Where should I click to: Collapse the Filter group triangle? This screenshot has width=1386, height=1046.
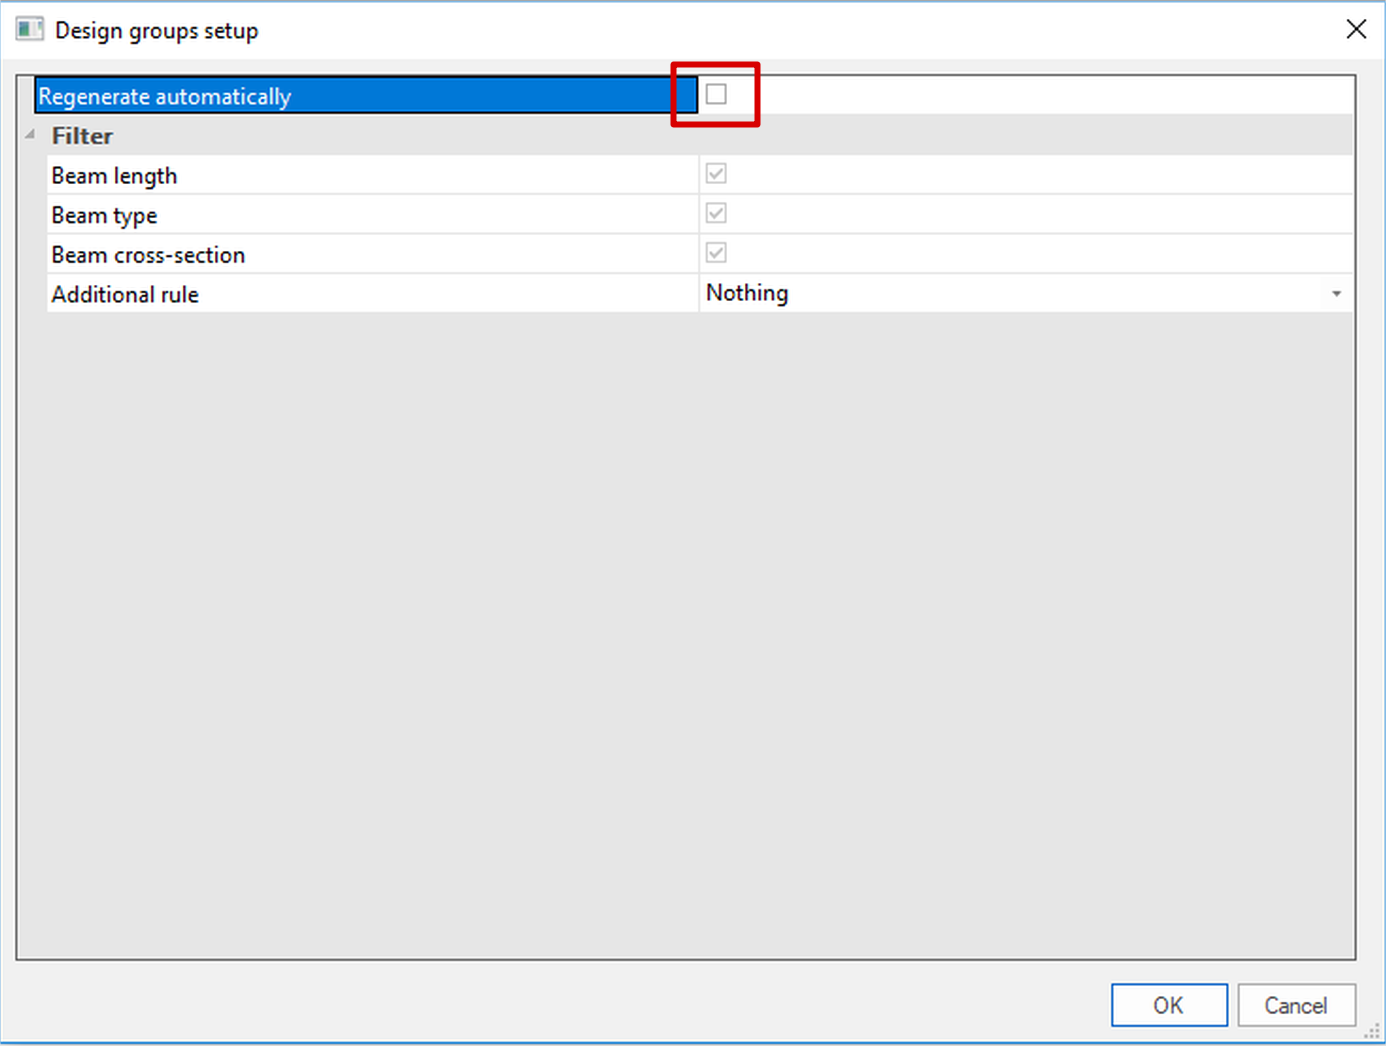tap(30, 135)
